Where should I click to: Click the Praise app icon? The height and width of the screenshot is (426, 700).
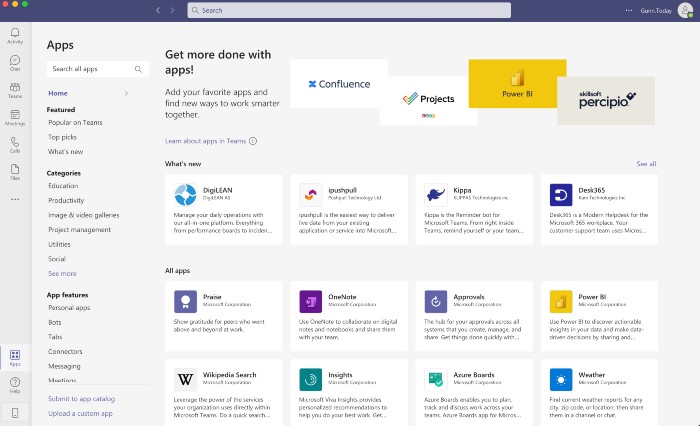click(x=185, y=301)
